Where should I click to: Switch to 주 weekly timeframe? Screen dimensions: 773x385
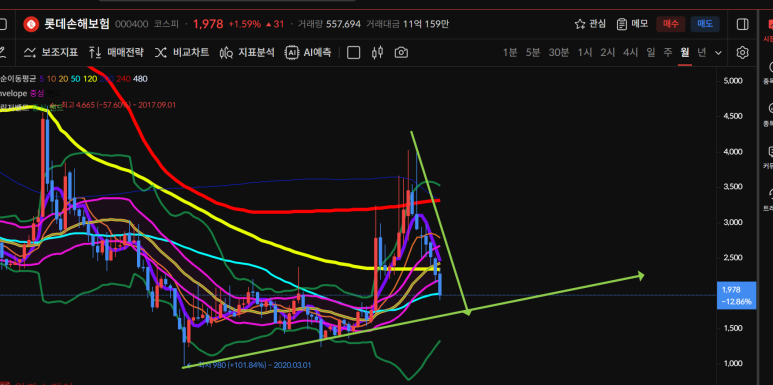coord(668,53)
